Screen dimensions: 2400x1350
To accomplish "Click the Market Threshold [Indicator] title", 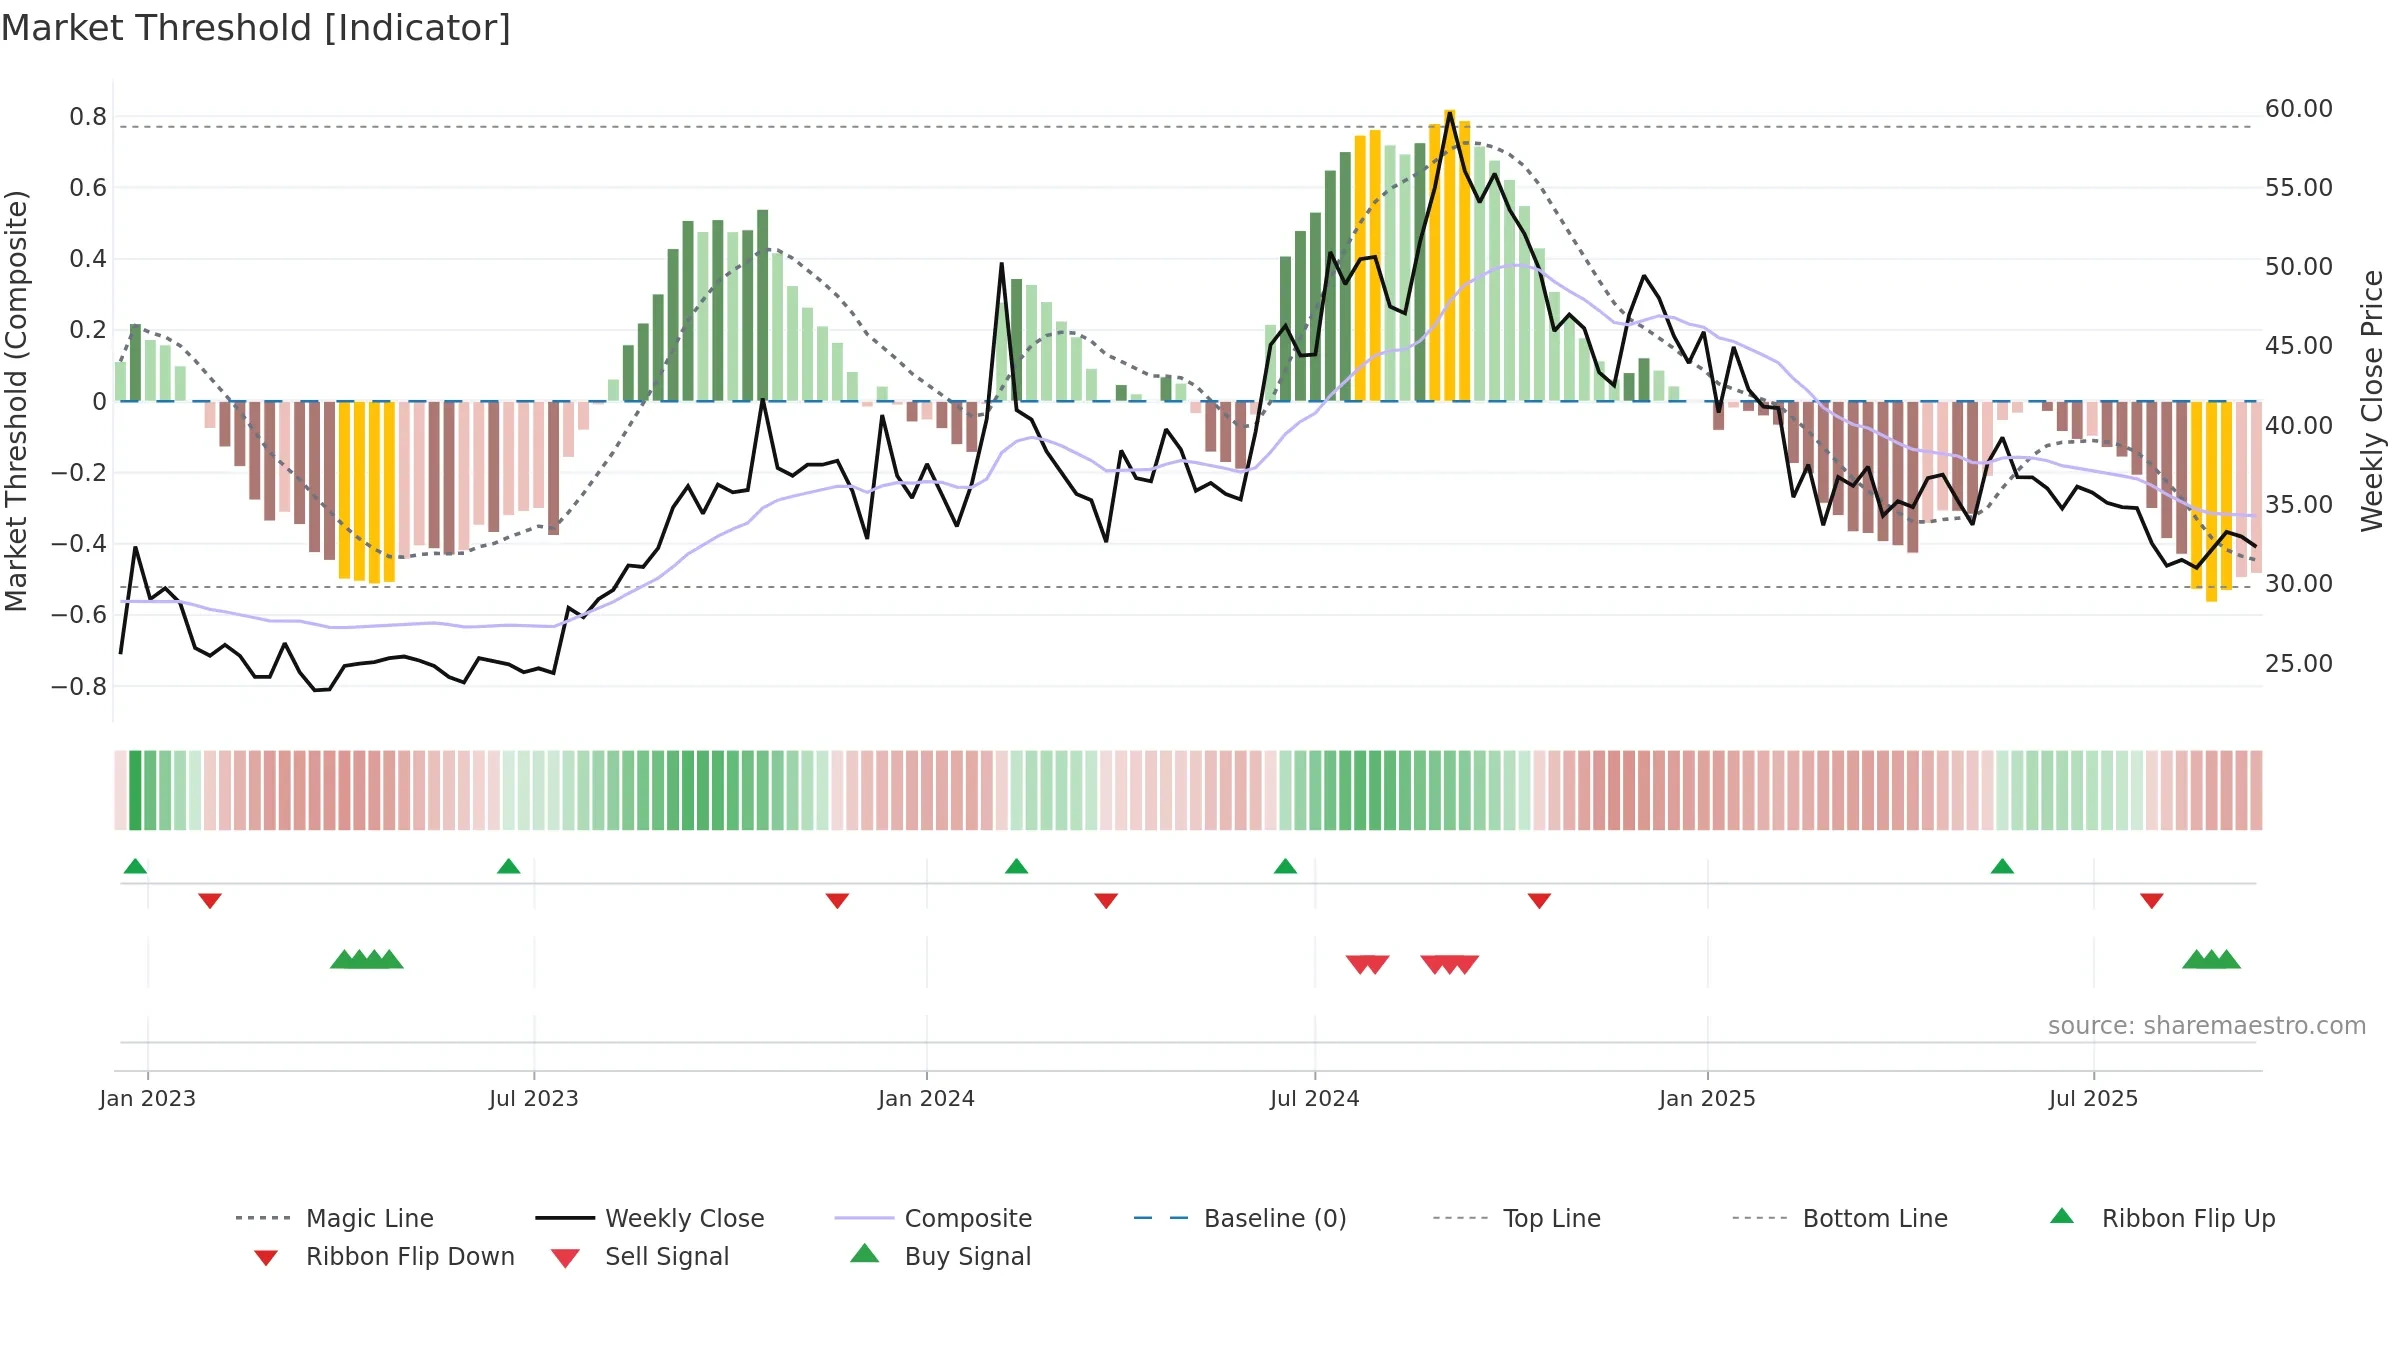I will pos(256,28).
